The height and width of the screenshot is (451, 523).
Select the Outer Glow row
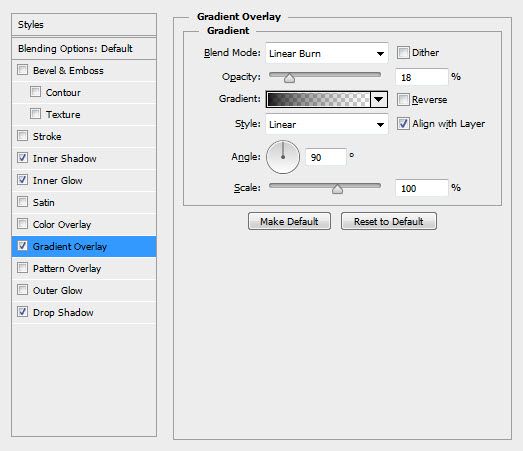click(84, 291)
